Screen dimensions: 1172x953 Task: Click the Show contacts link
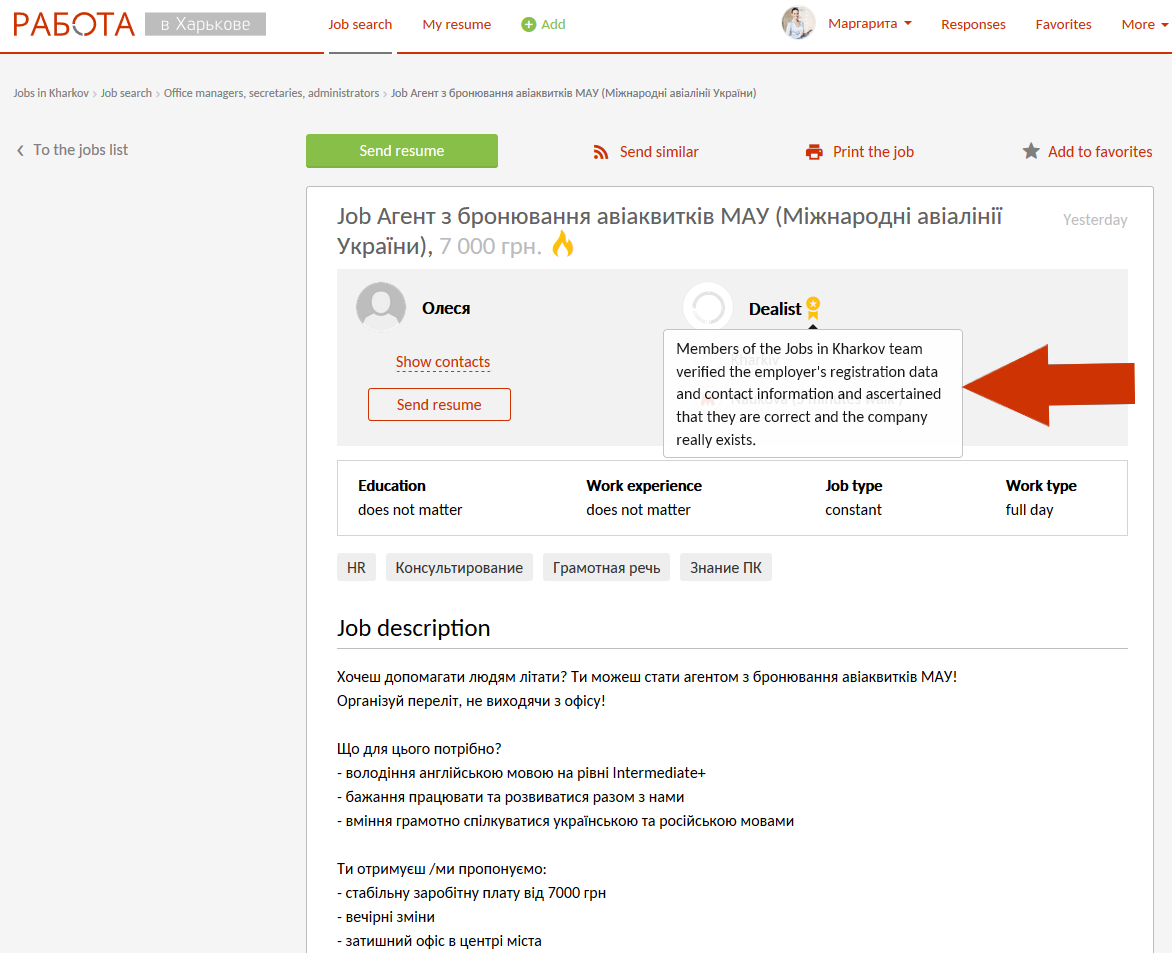[443, 362]
